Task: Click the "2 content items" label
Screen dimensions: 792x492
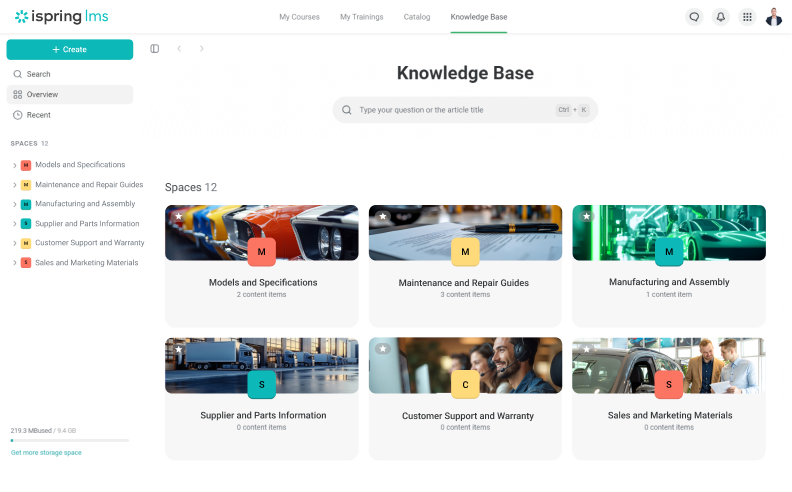Action: [x=262, y=294]
